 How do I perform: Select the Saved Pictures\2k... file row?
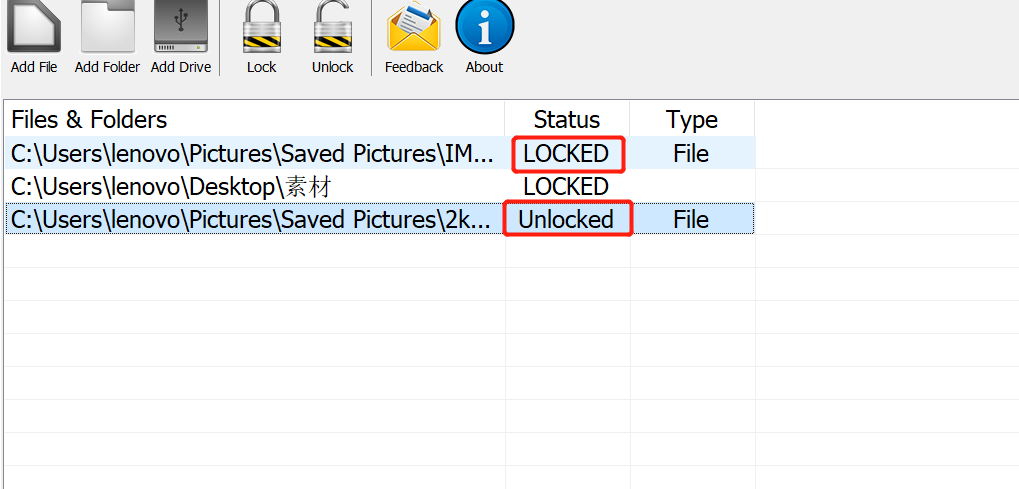pos(380,219)
